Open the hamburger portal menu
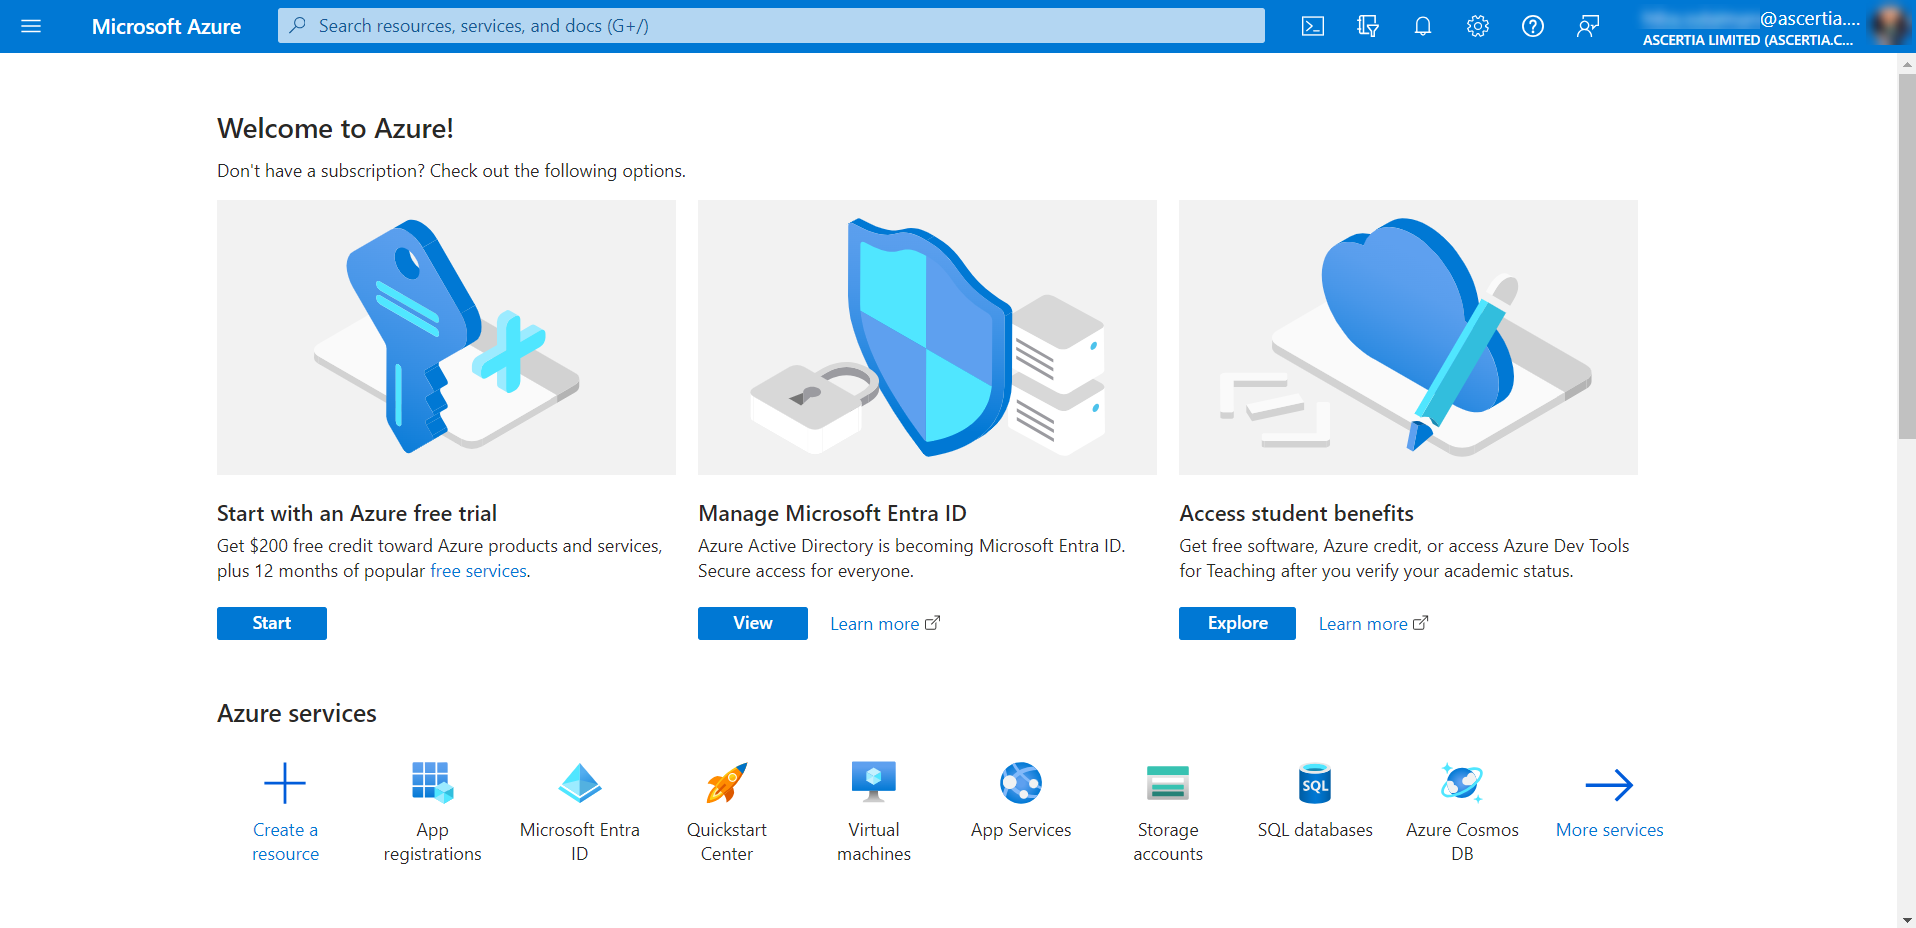The height and width of the screenshot is (928, 1916). (x=31, y=26)
